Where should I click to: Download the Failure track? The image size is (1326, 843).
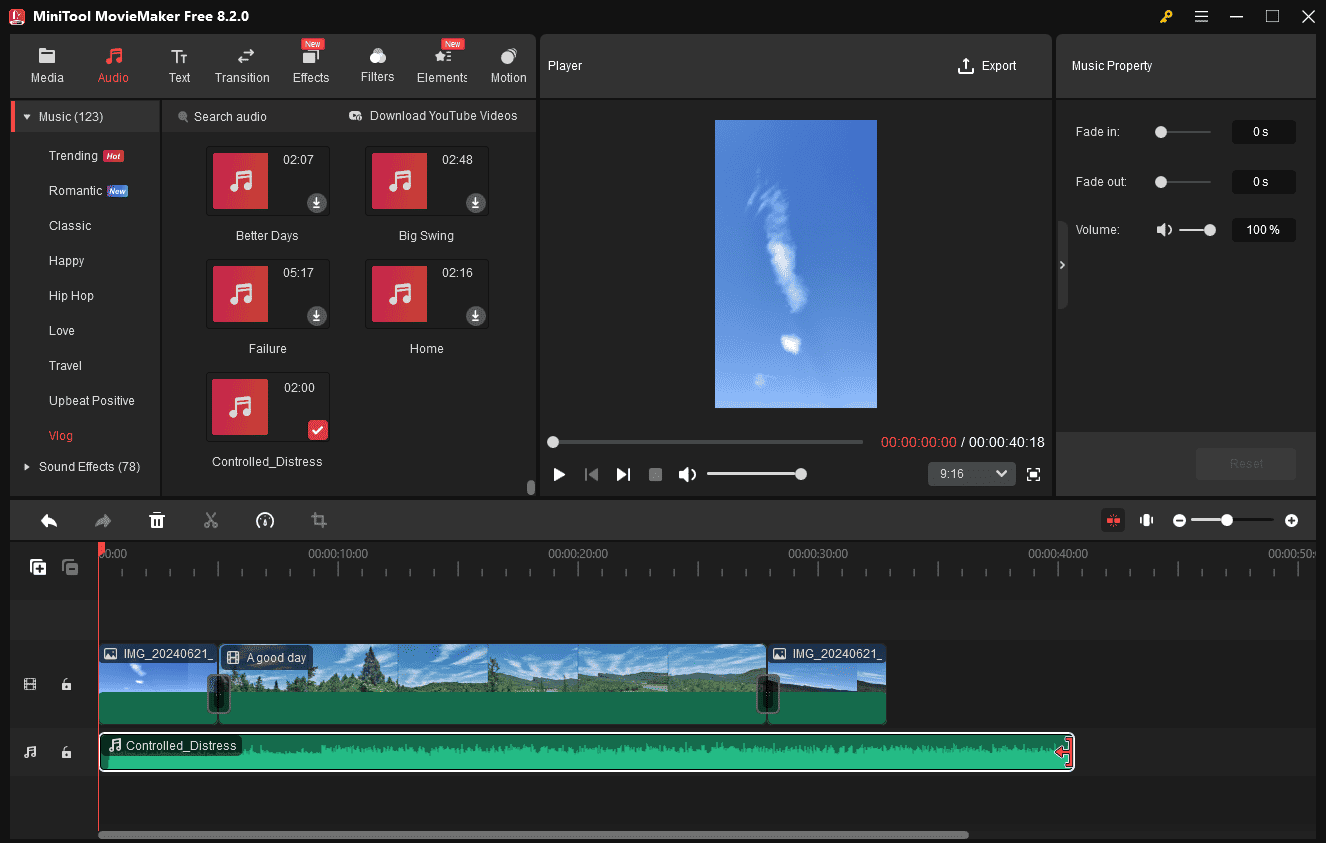(316, 316)
